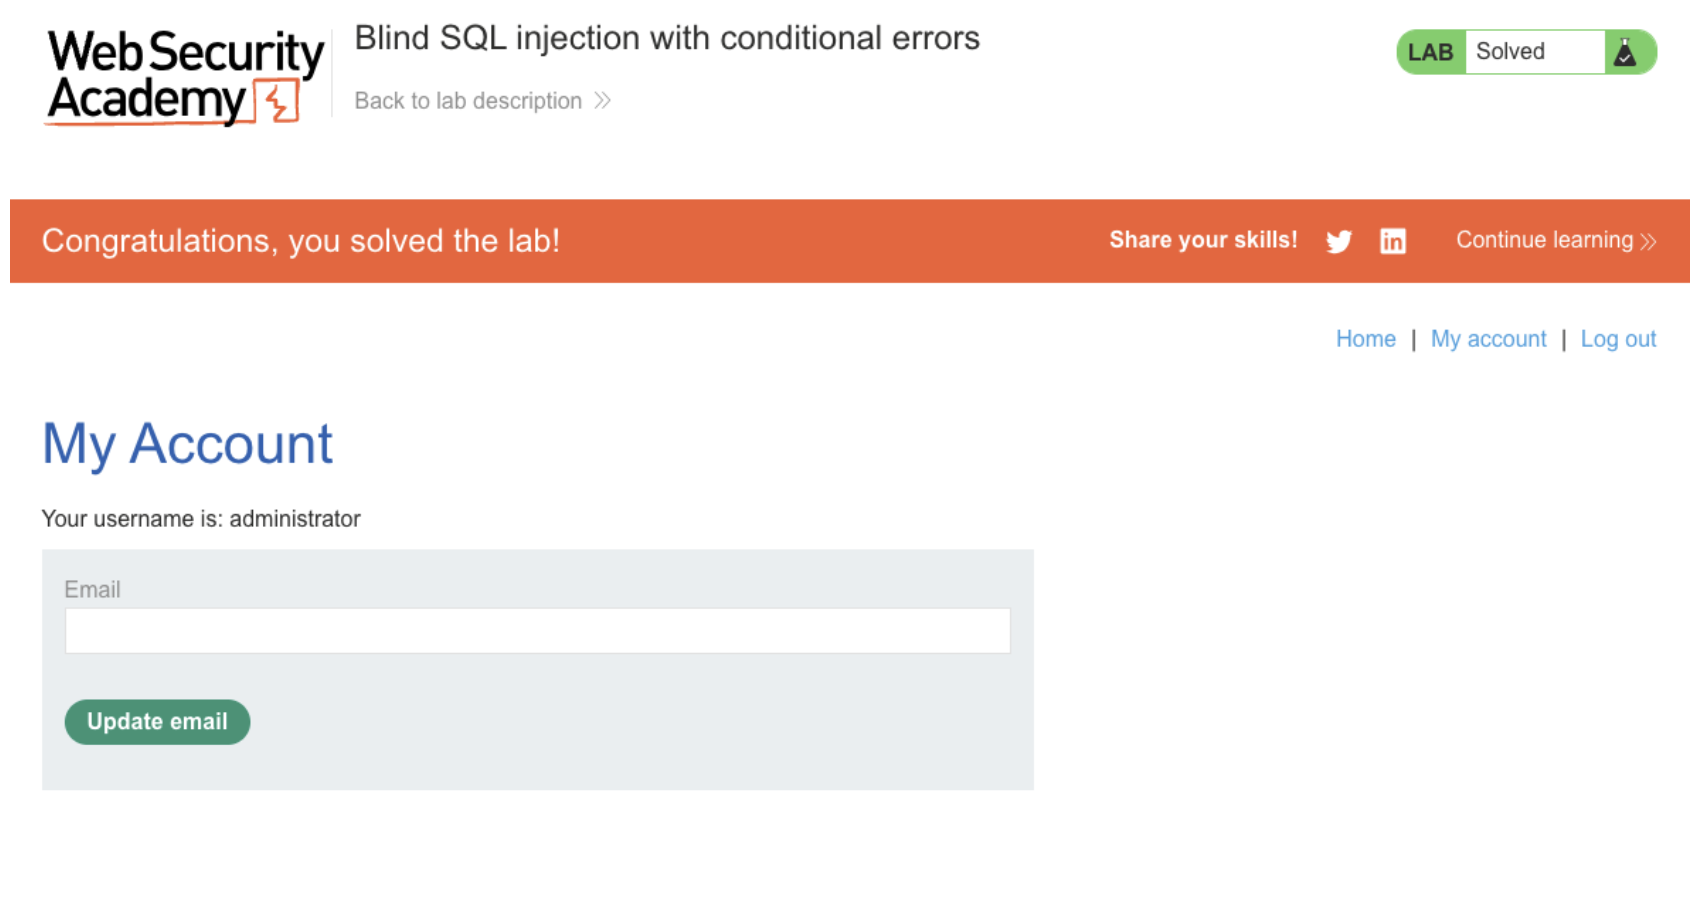This screenshot has width=1706, height=922.
Task: Click the Blind SQL injection lab title
Action: 667,38
